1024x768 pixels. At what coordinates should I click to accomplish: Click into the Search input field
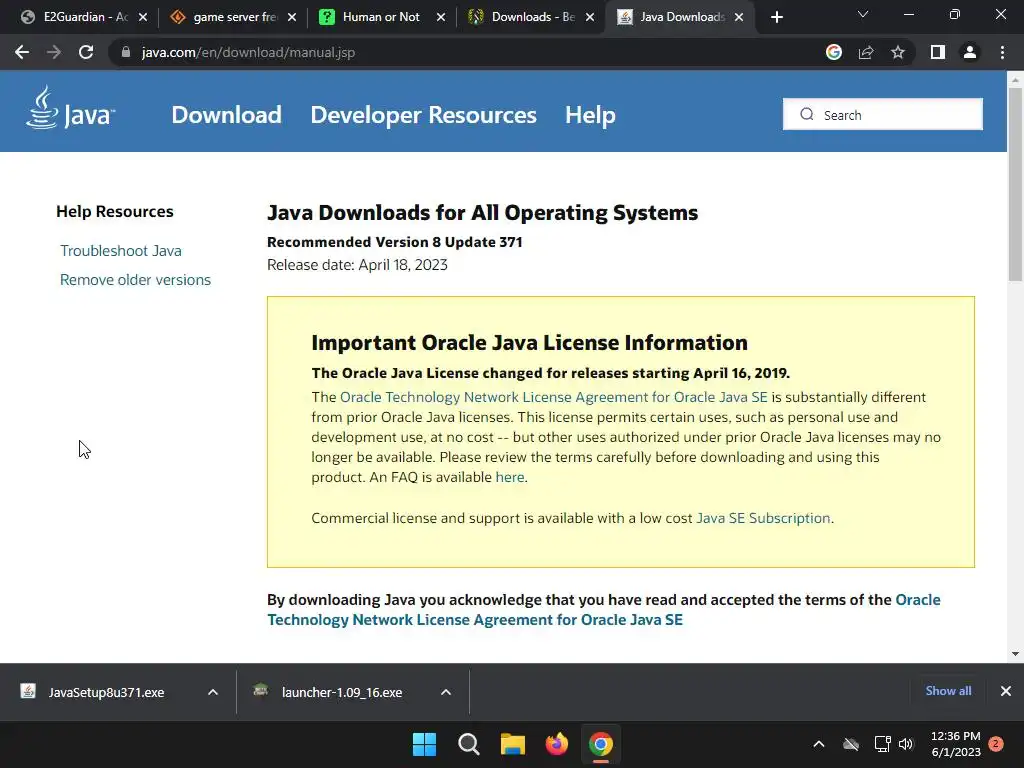point(883,114)
